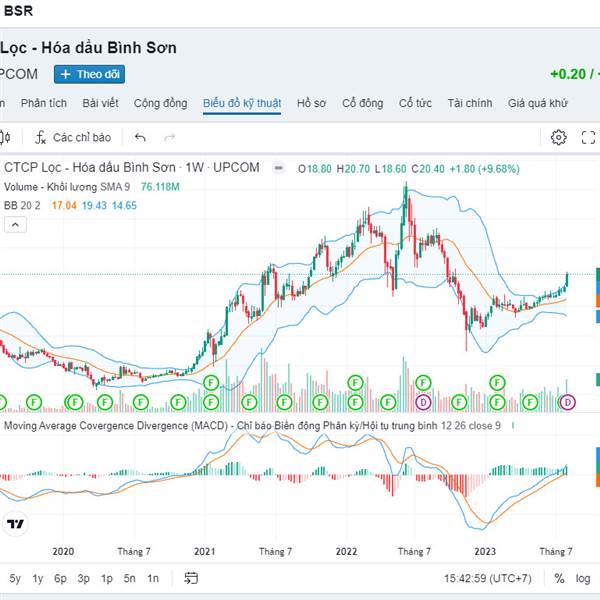Image resolution: width=600 pixels, height=600 pixels.
Task: Select the 1p time range
Action: pyautogui.click(x=107, y=578)
